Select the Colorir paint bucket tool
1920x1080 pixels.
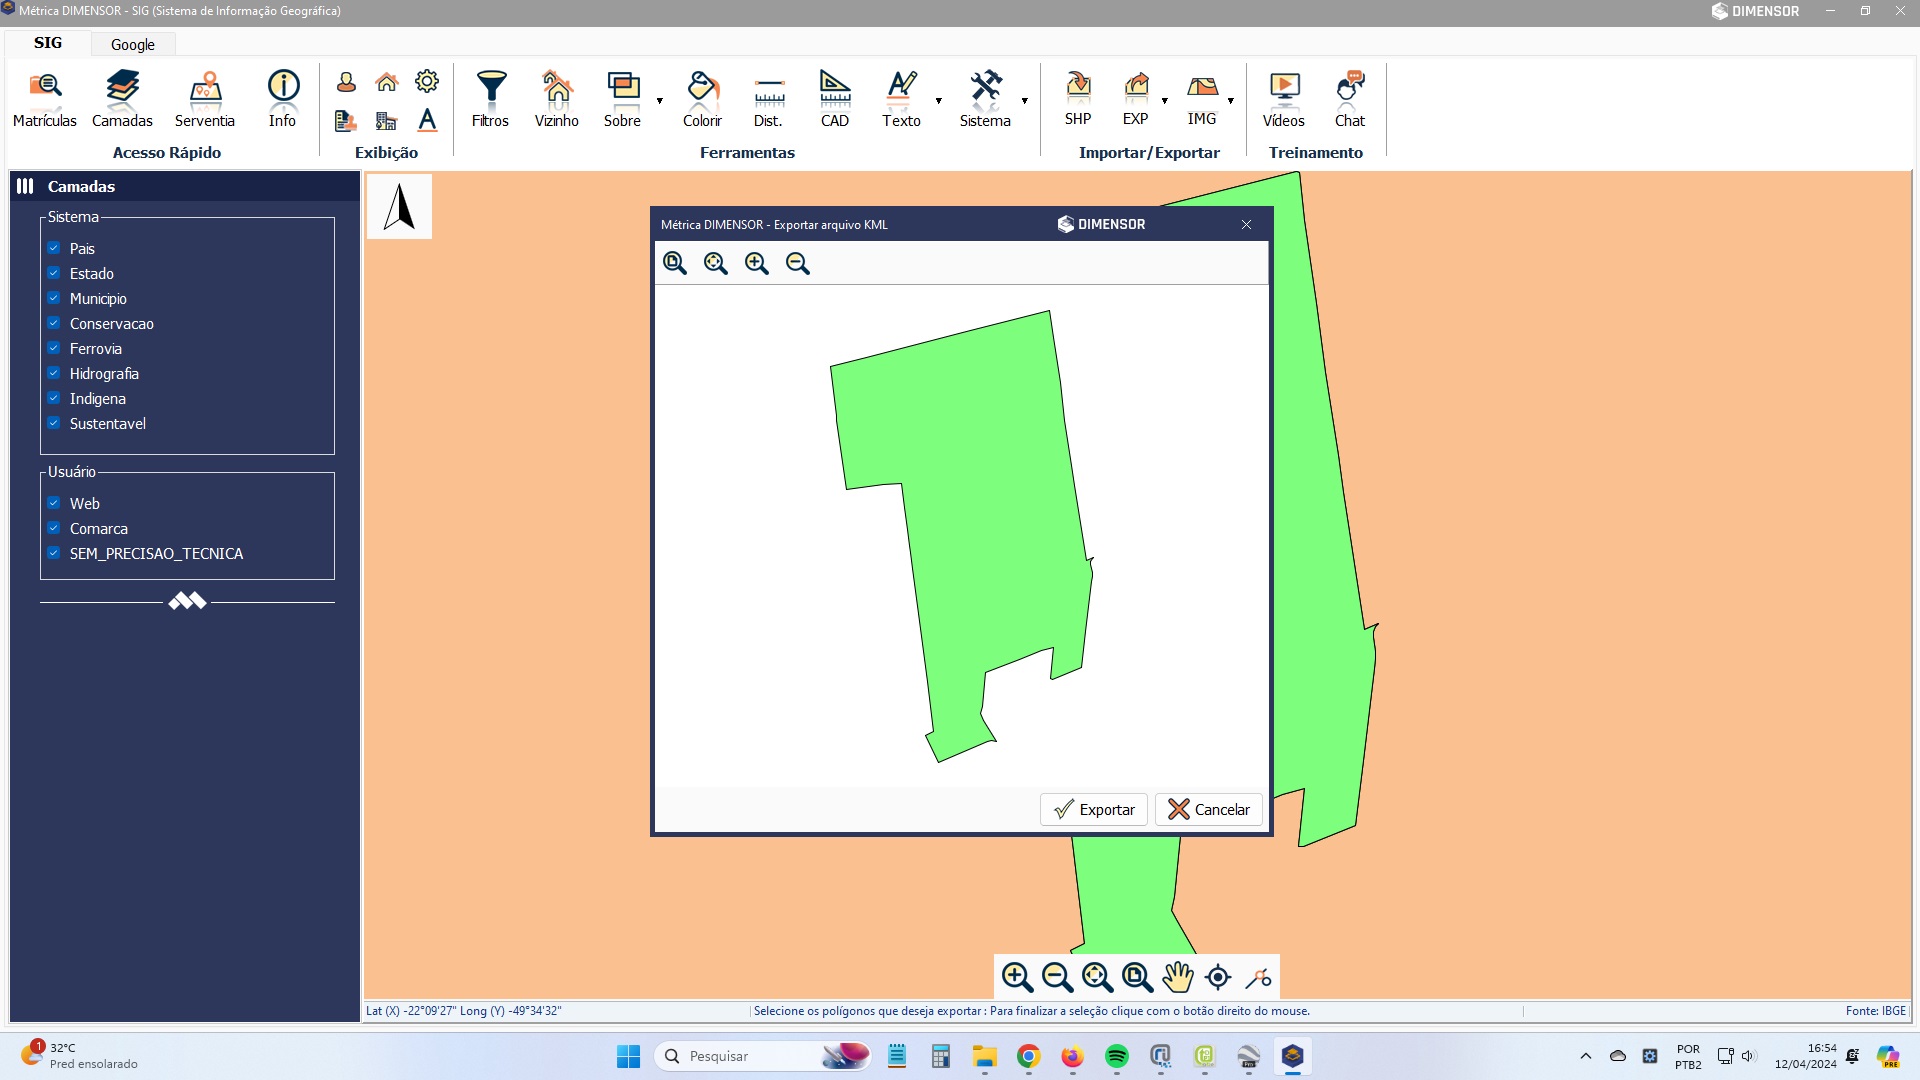[703, 99]
